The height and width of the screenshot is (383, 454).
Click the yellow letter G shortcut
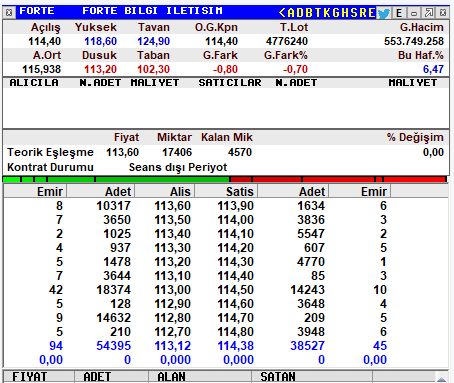(336, 13)
